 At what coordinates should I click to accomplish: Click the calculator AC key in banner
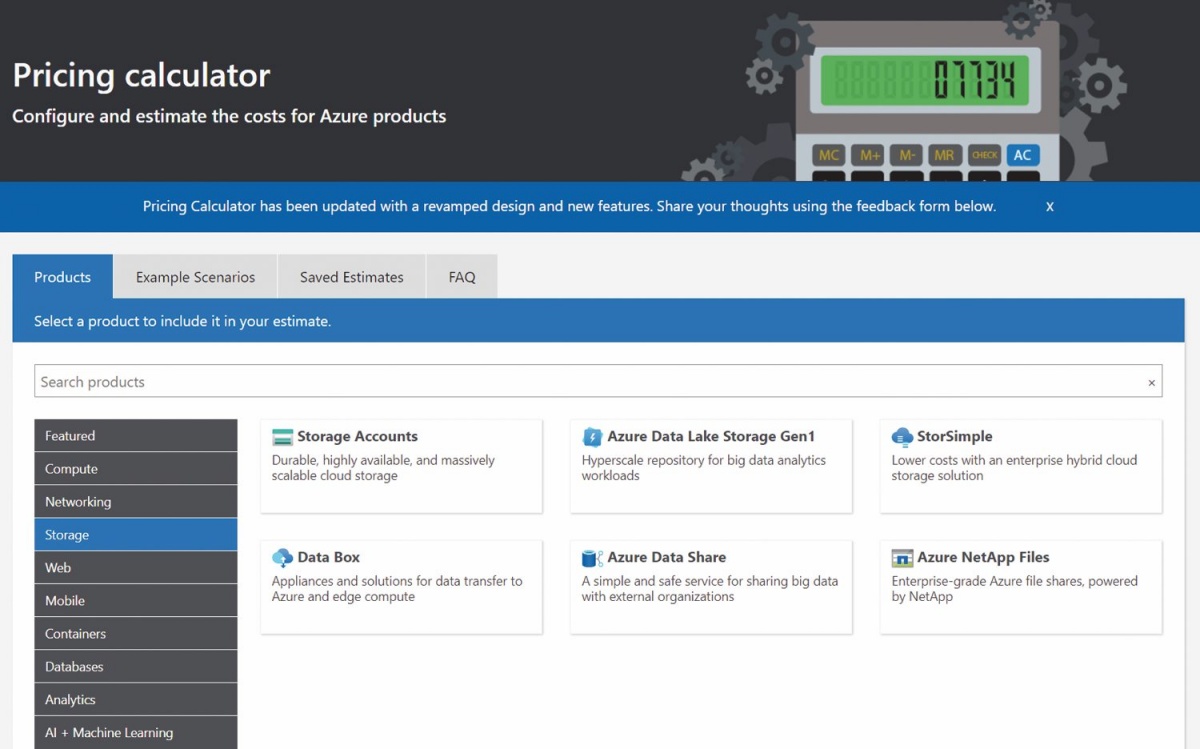[x=1022, y=156]
